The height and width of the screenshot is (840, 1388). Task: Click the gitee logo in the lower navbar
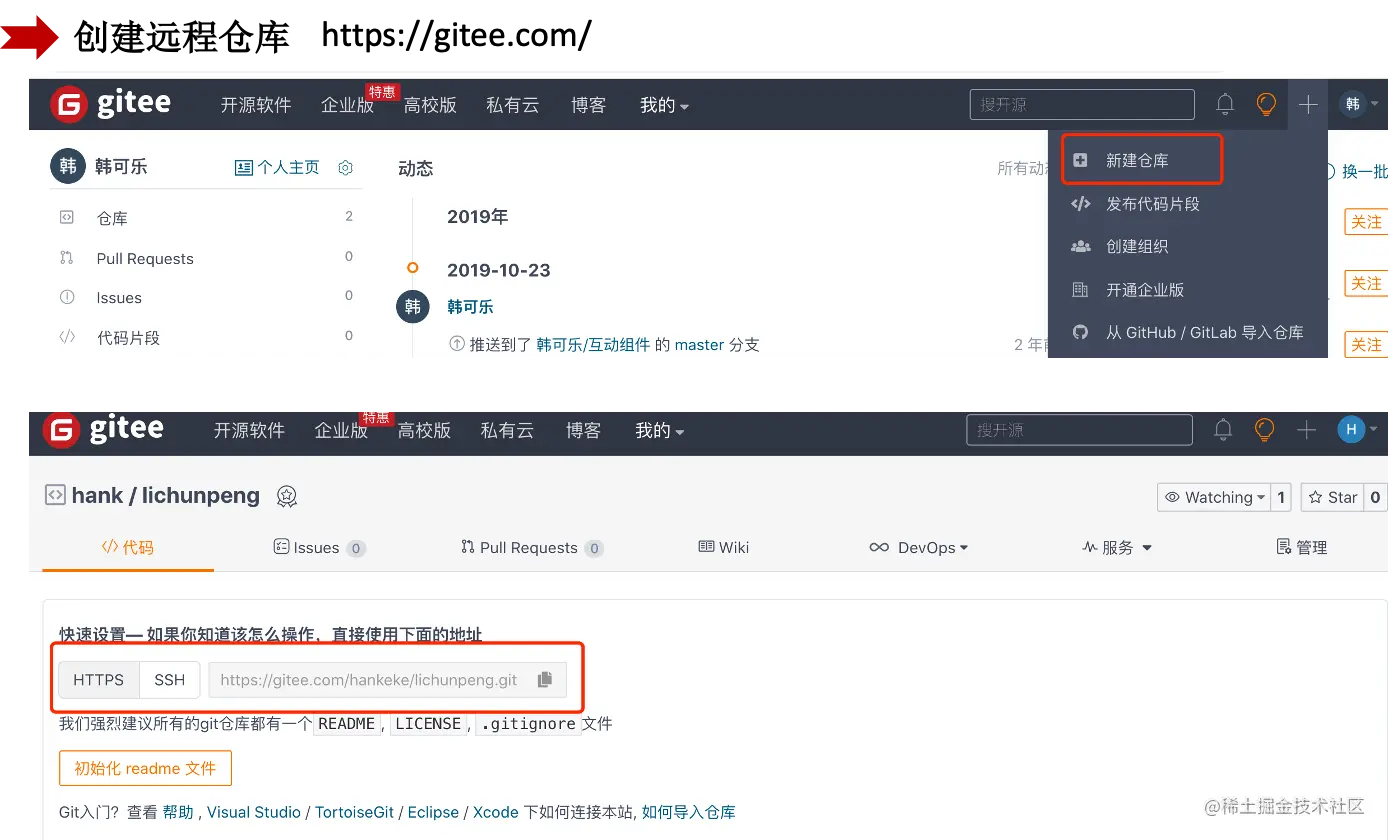click(104, 430)
